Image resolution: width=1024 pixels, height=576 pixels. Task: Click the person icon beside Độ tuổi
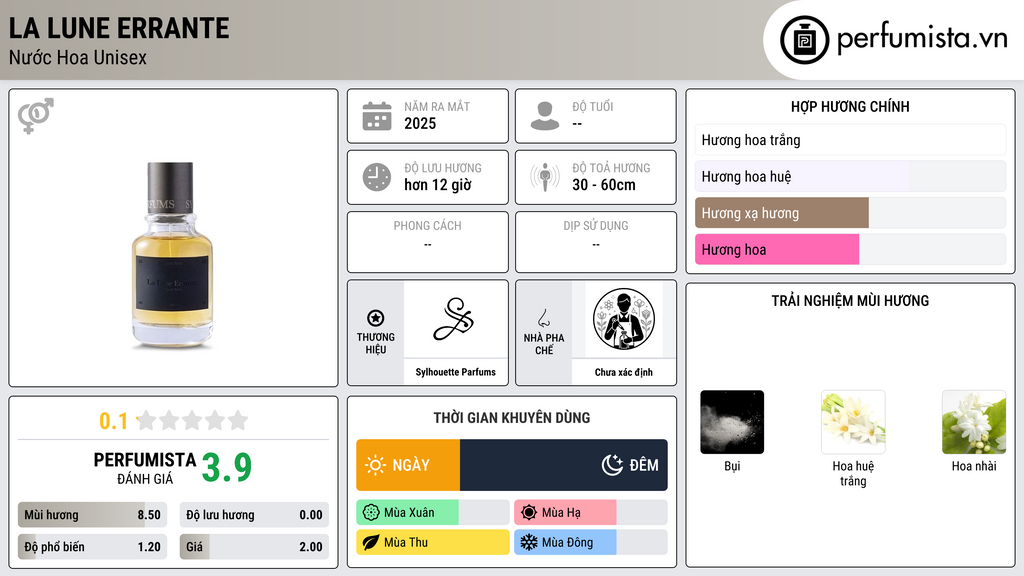click(x=545, y=116)
